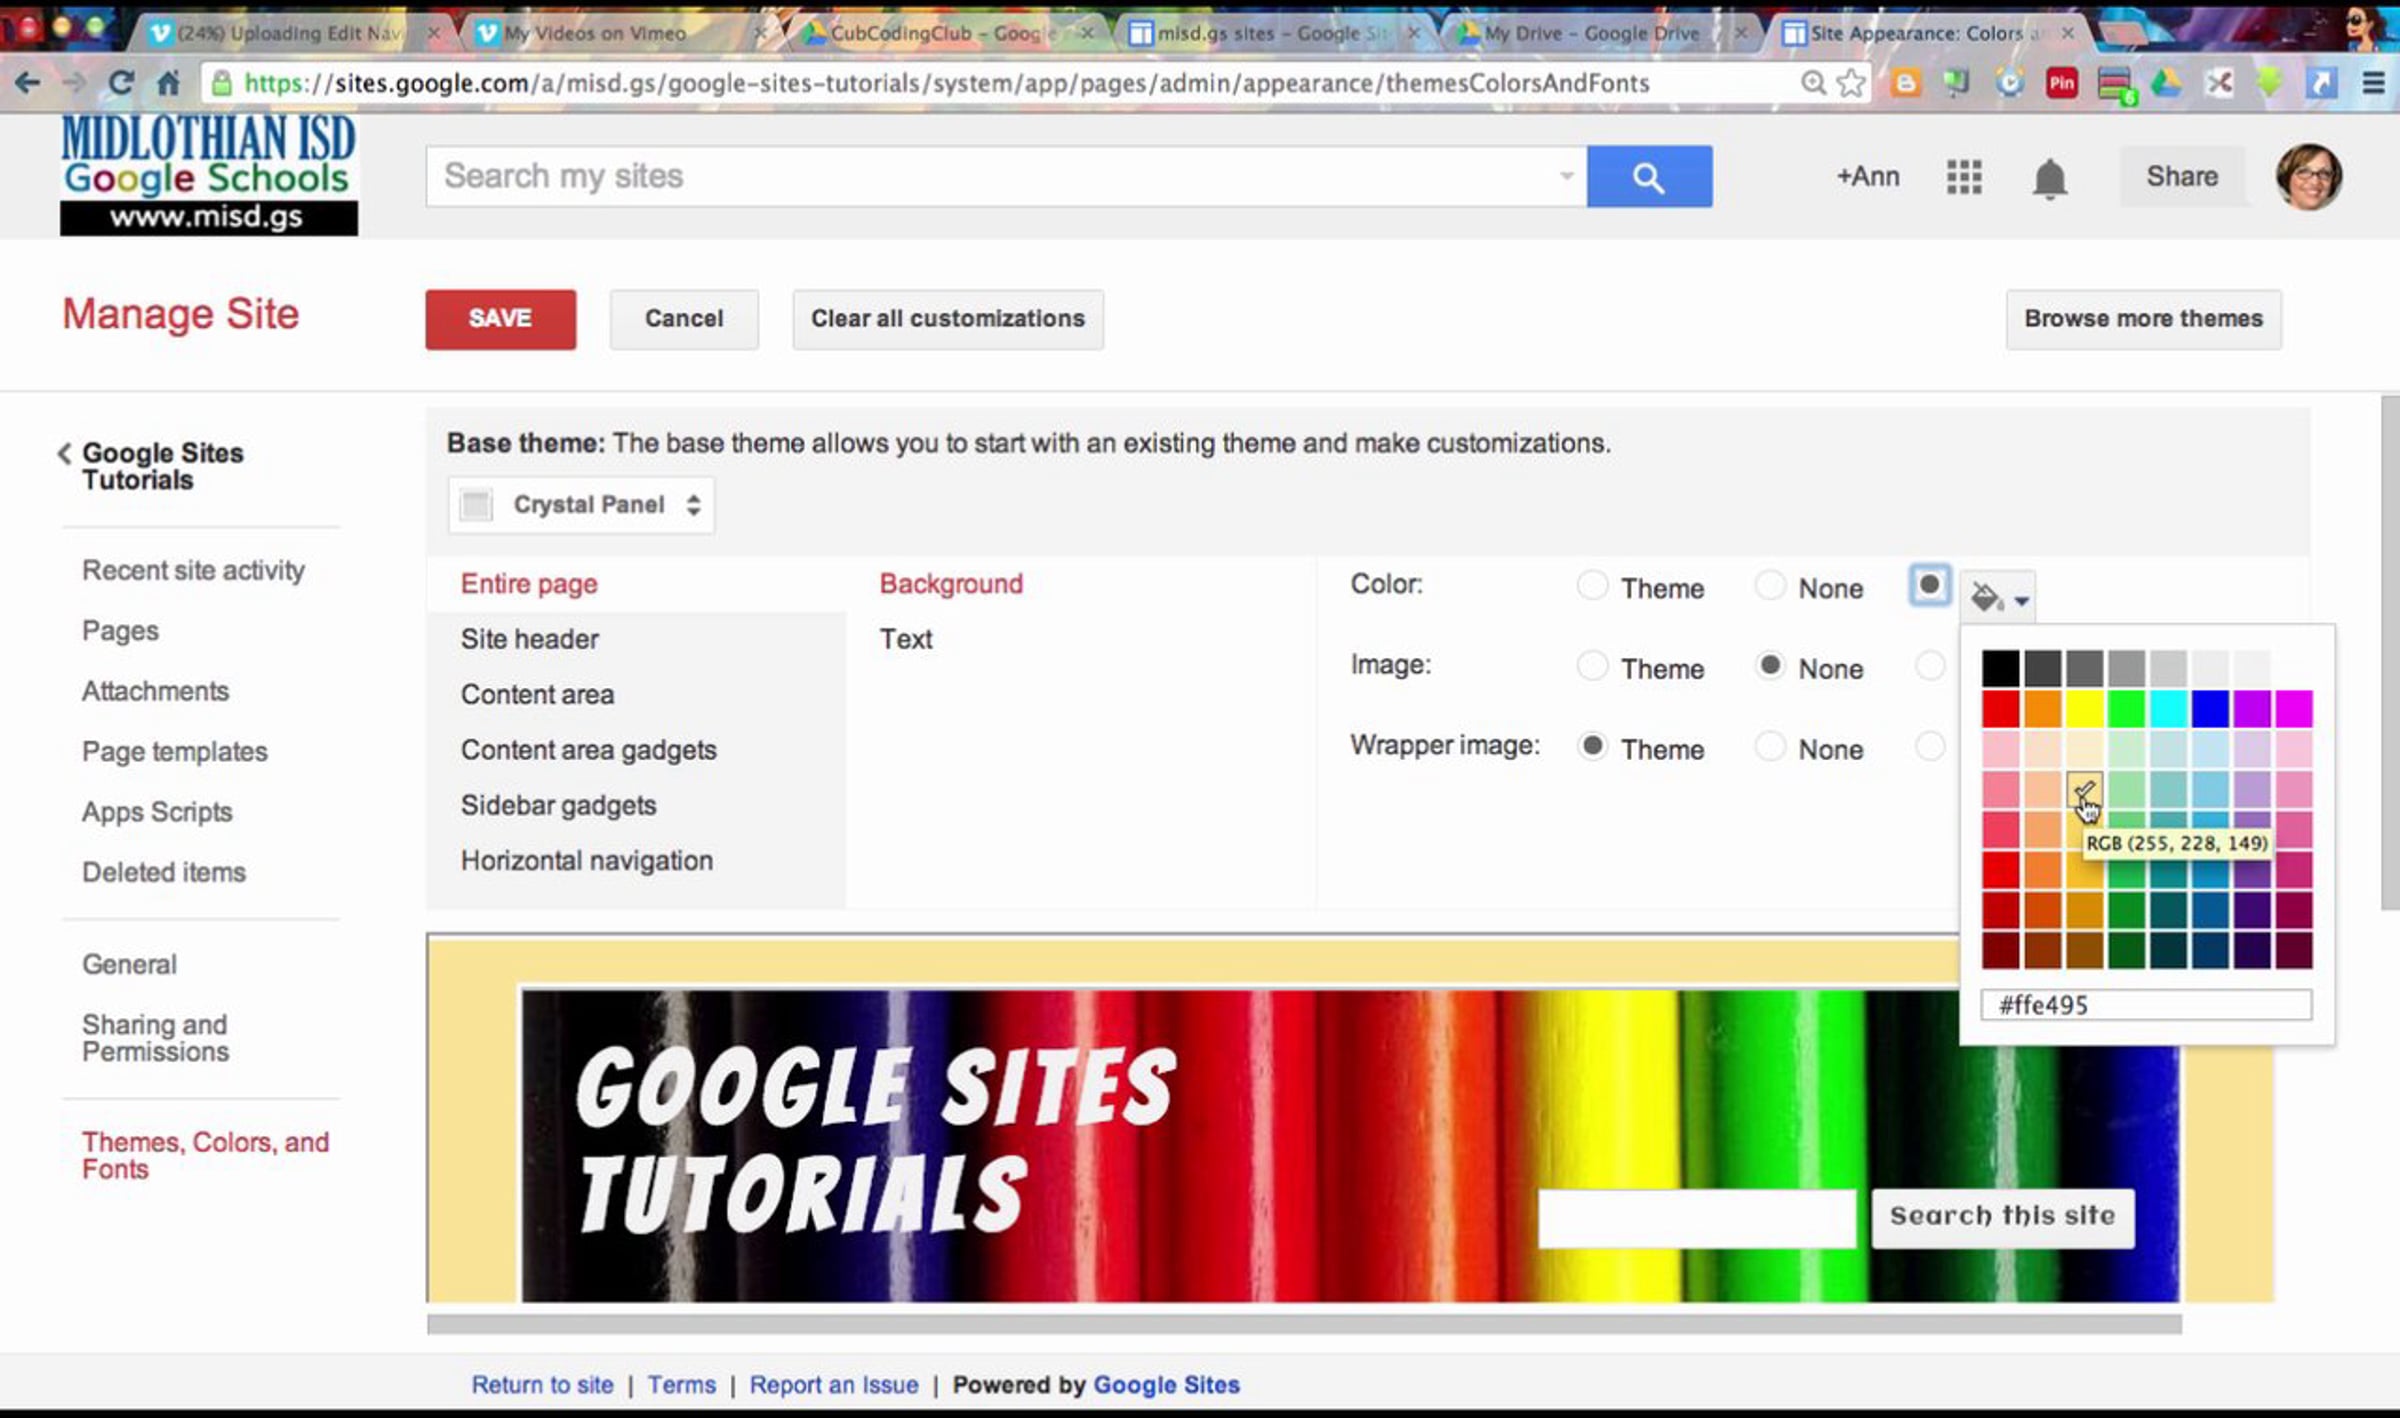Switch to My Drive browser tab
The image size is (2400, 1418).
[x=1590, y=33]
